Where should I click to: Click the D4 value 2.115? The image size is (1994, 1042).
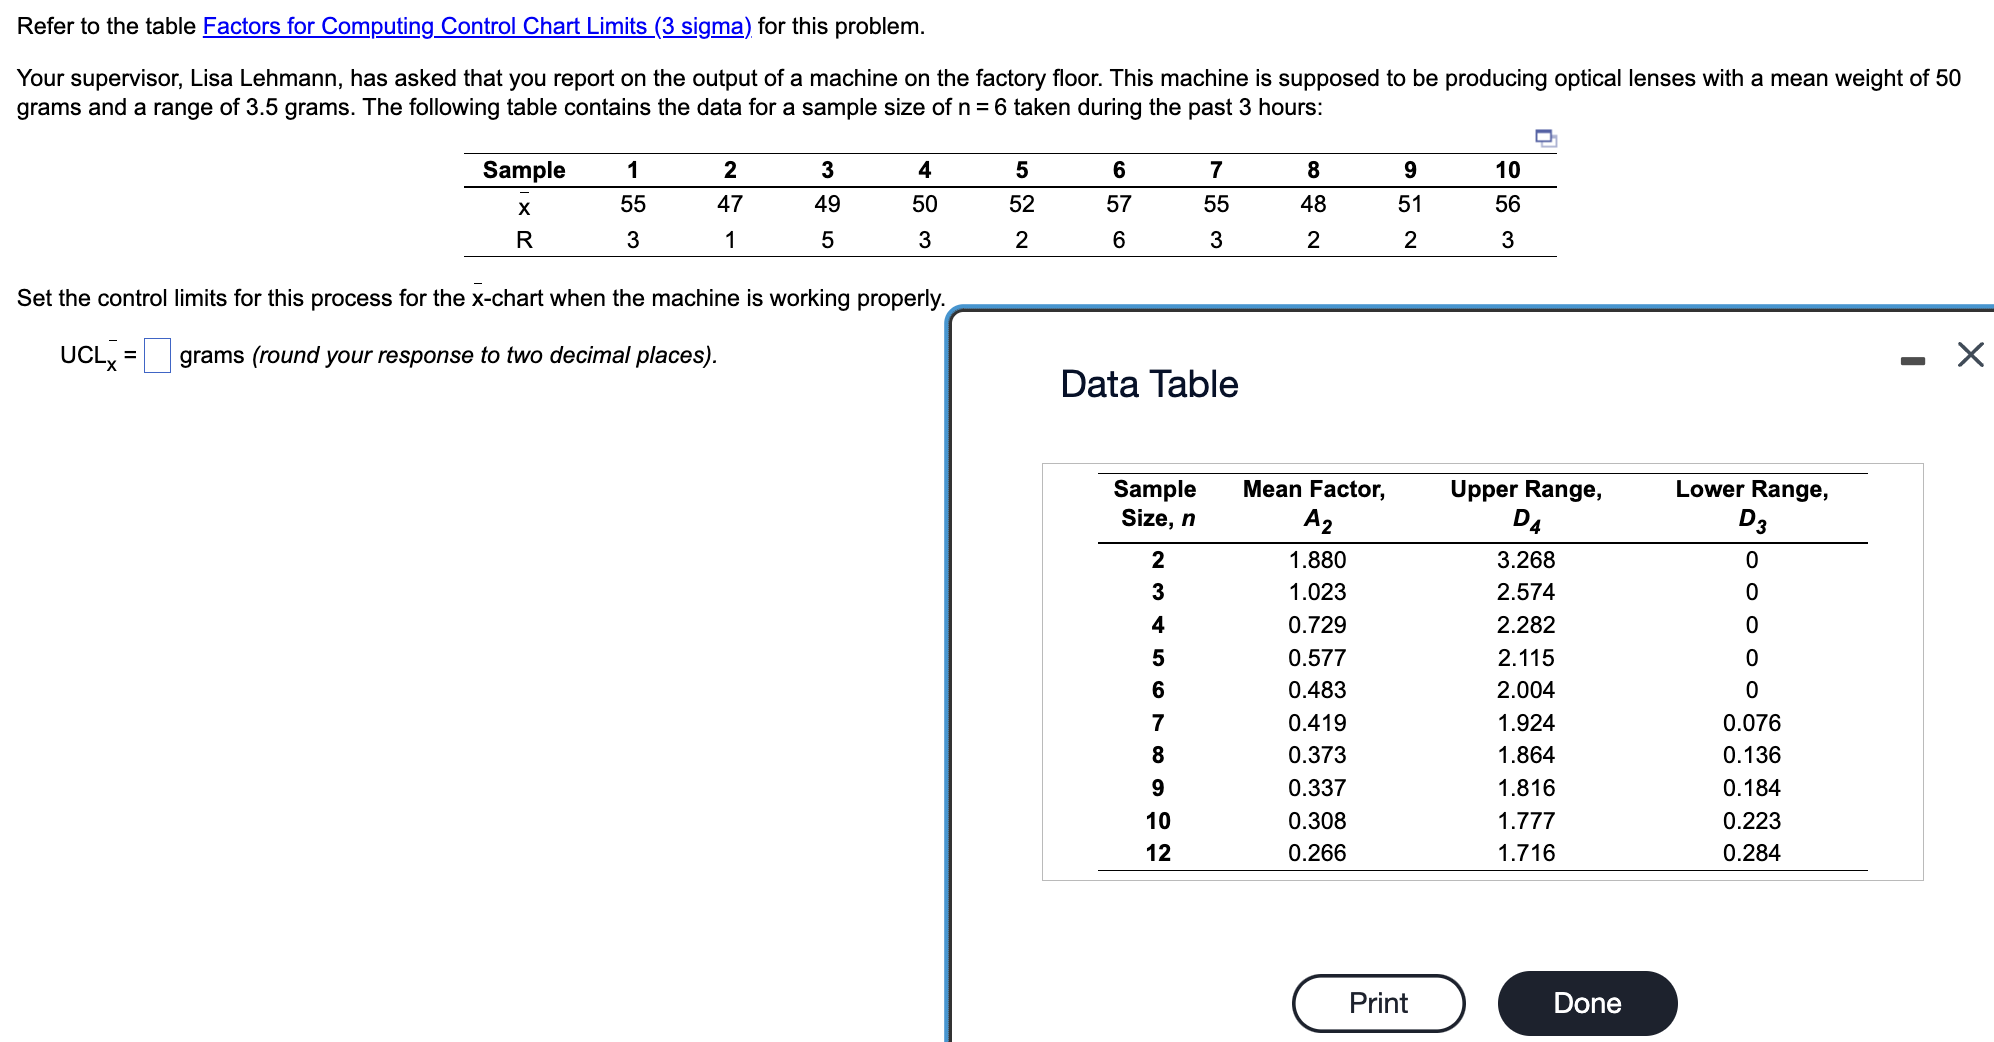point(1526,658)
